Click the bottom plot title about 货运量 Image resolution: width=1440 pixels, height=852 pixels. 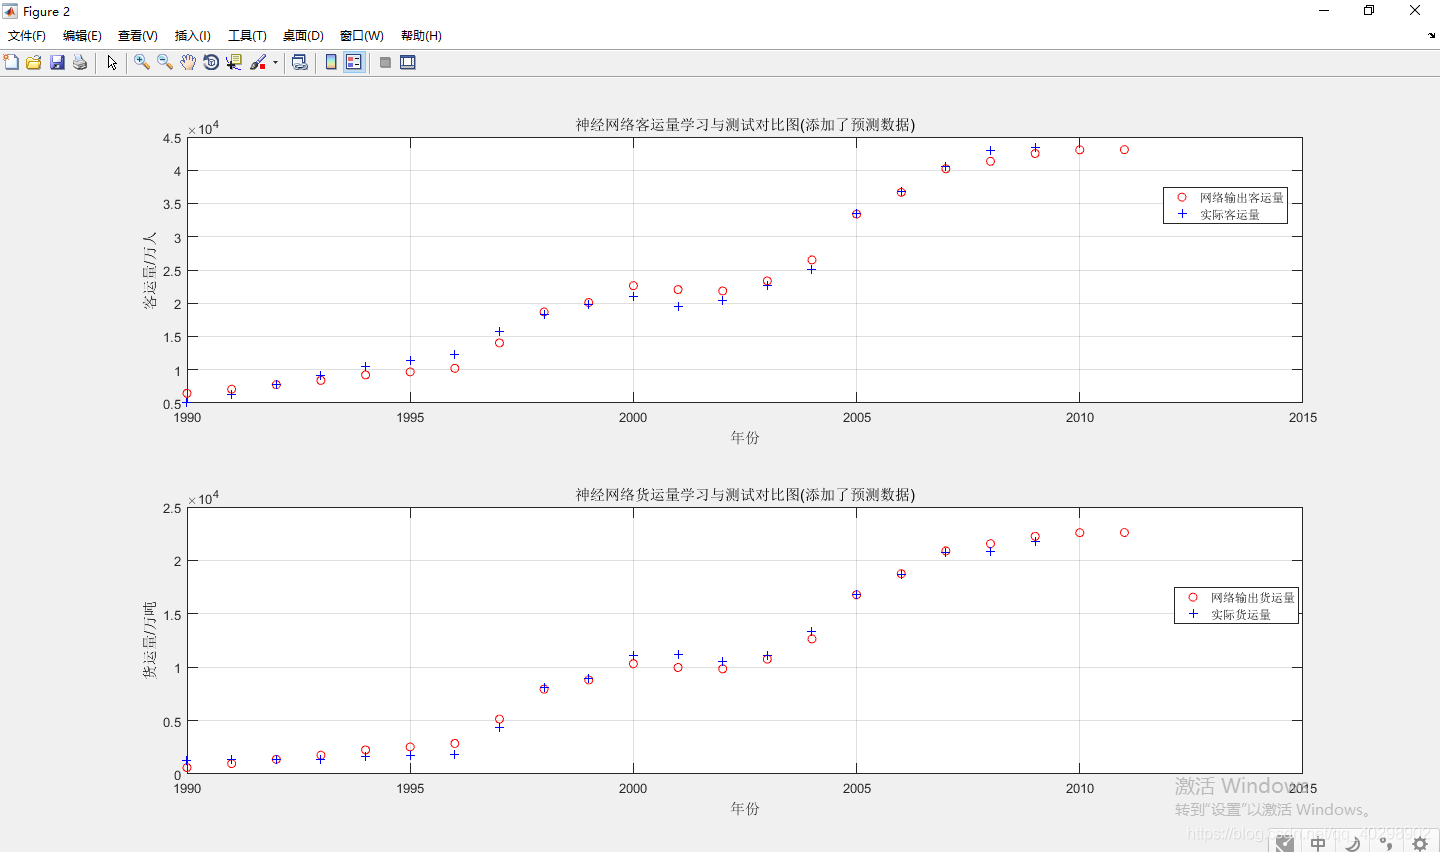click(745, 495)
